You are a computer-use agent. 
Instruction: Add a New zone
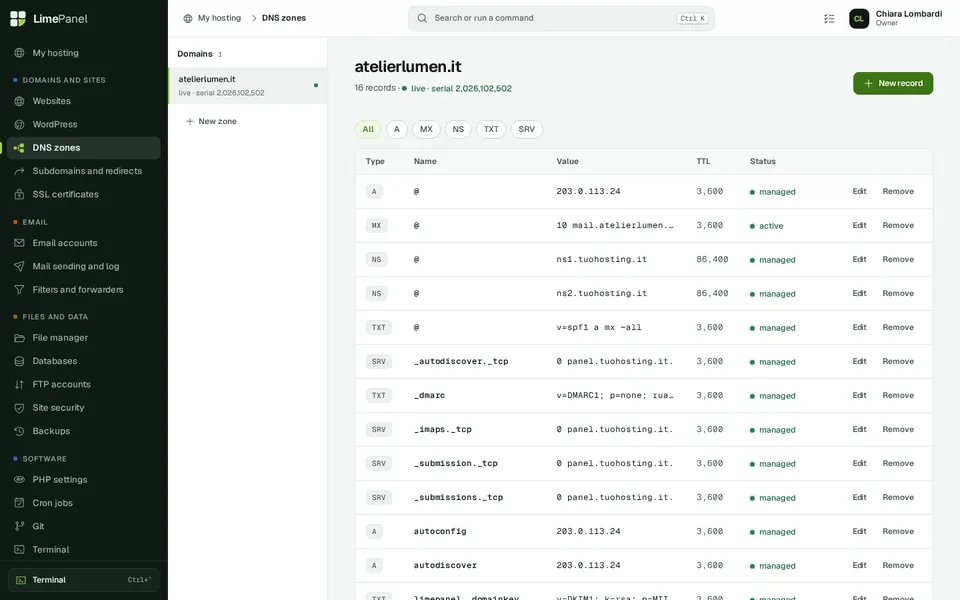(211, 121)
